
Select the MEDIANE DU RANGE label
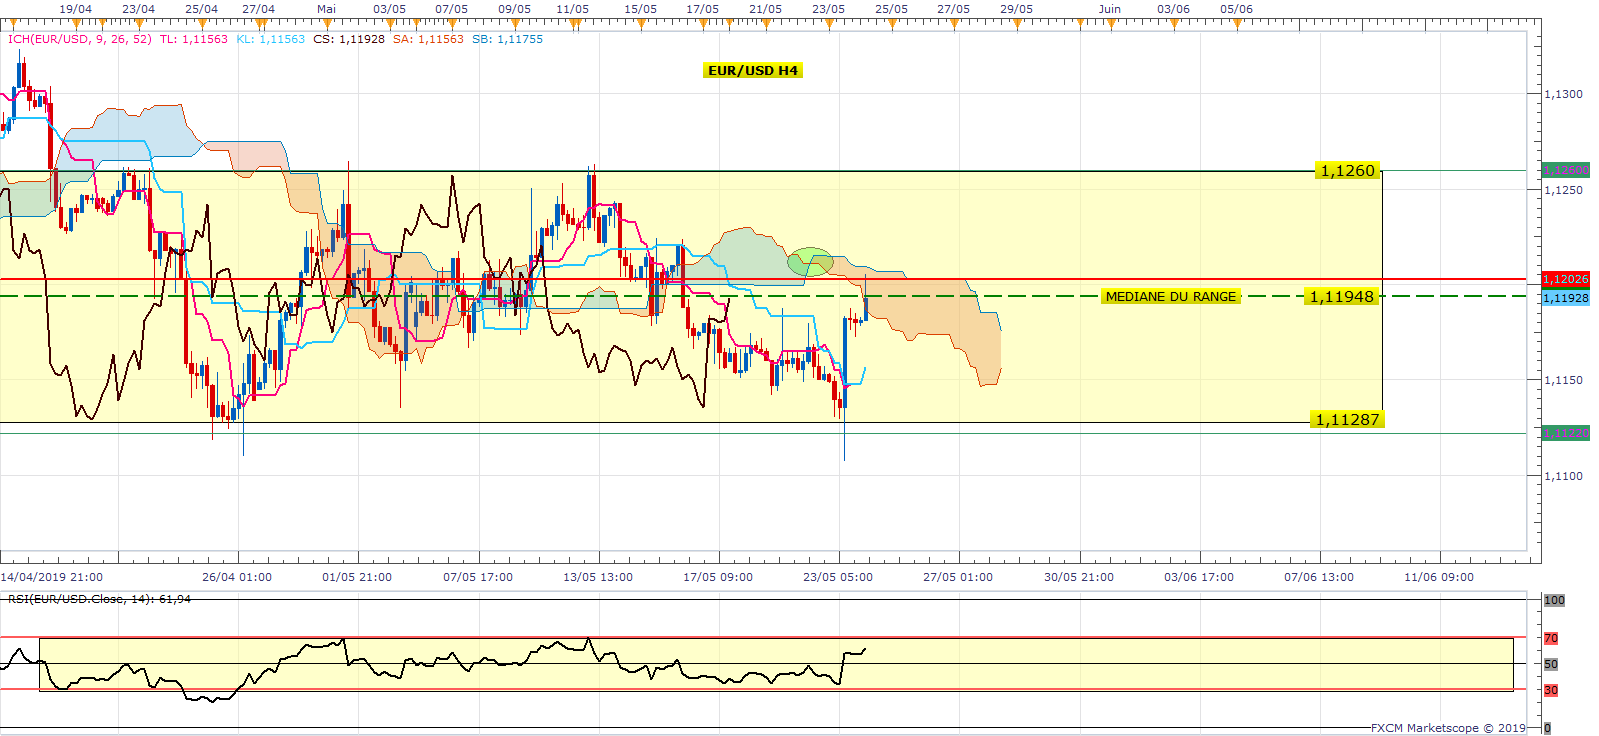[x=1171, y=296]
